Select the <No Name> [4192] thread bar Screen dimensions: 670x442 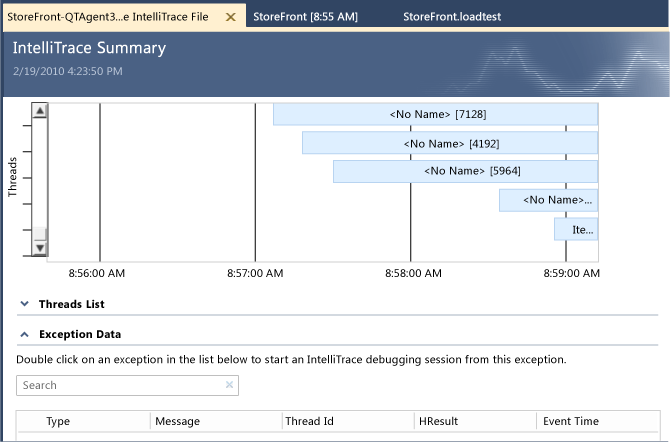tap(450, 143)
